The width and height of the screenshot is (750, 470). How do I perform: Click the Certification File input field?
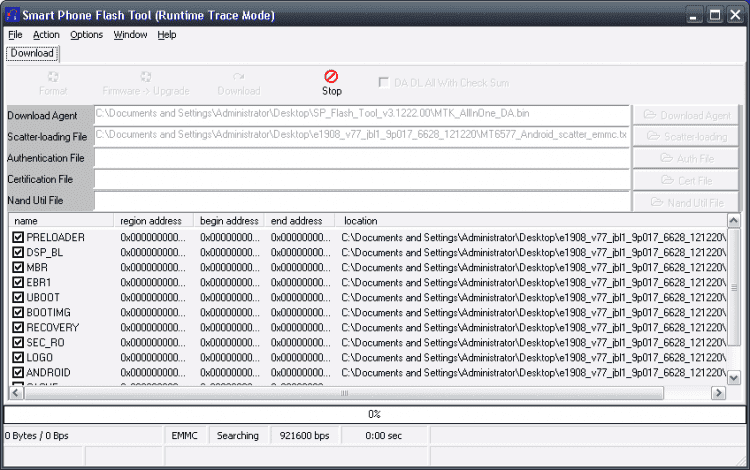click(x=361, y=179)
